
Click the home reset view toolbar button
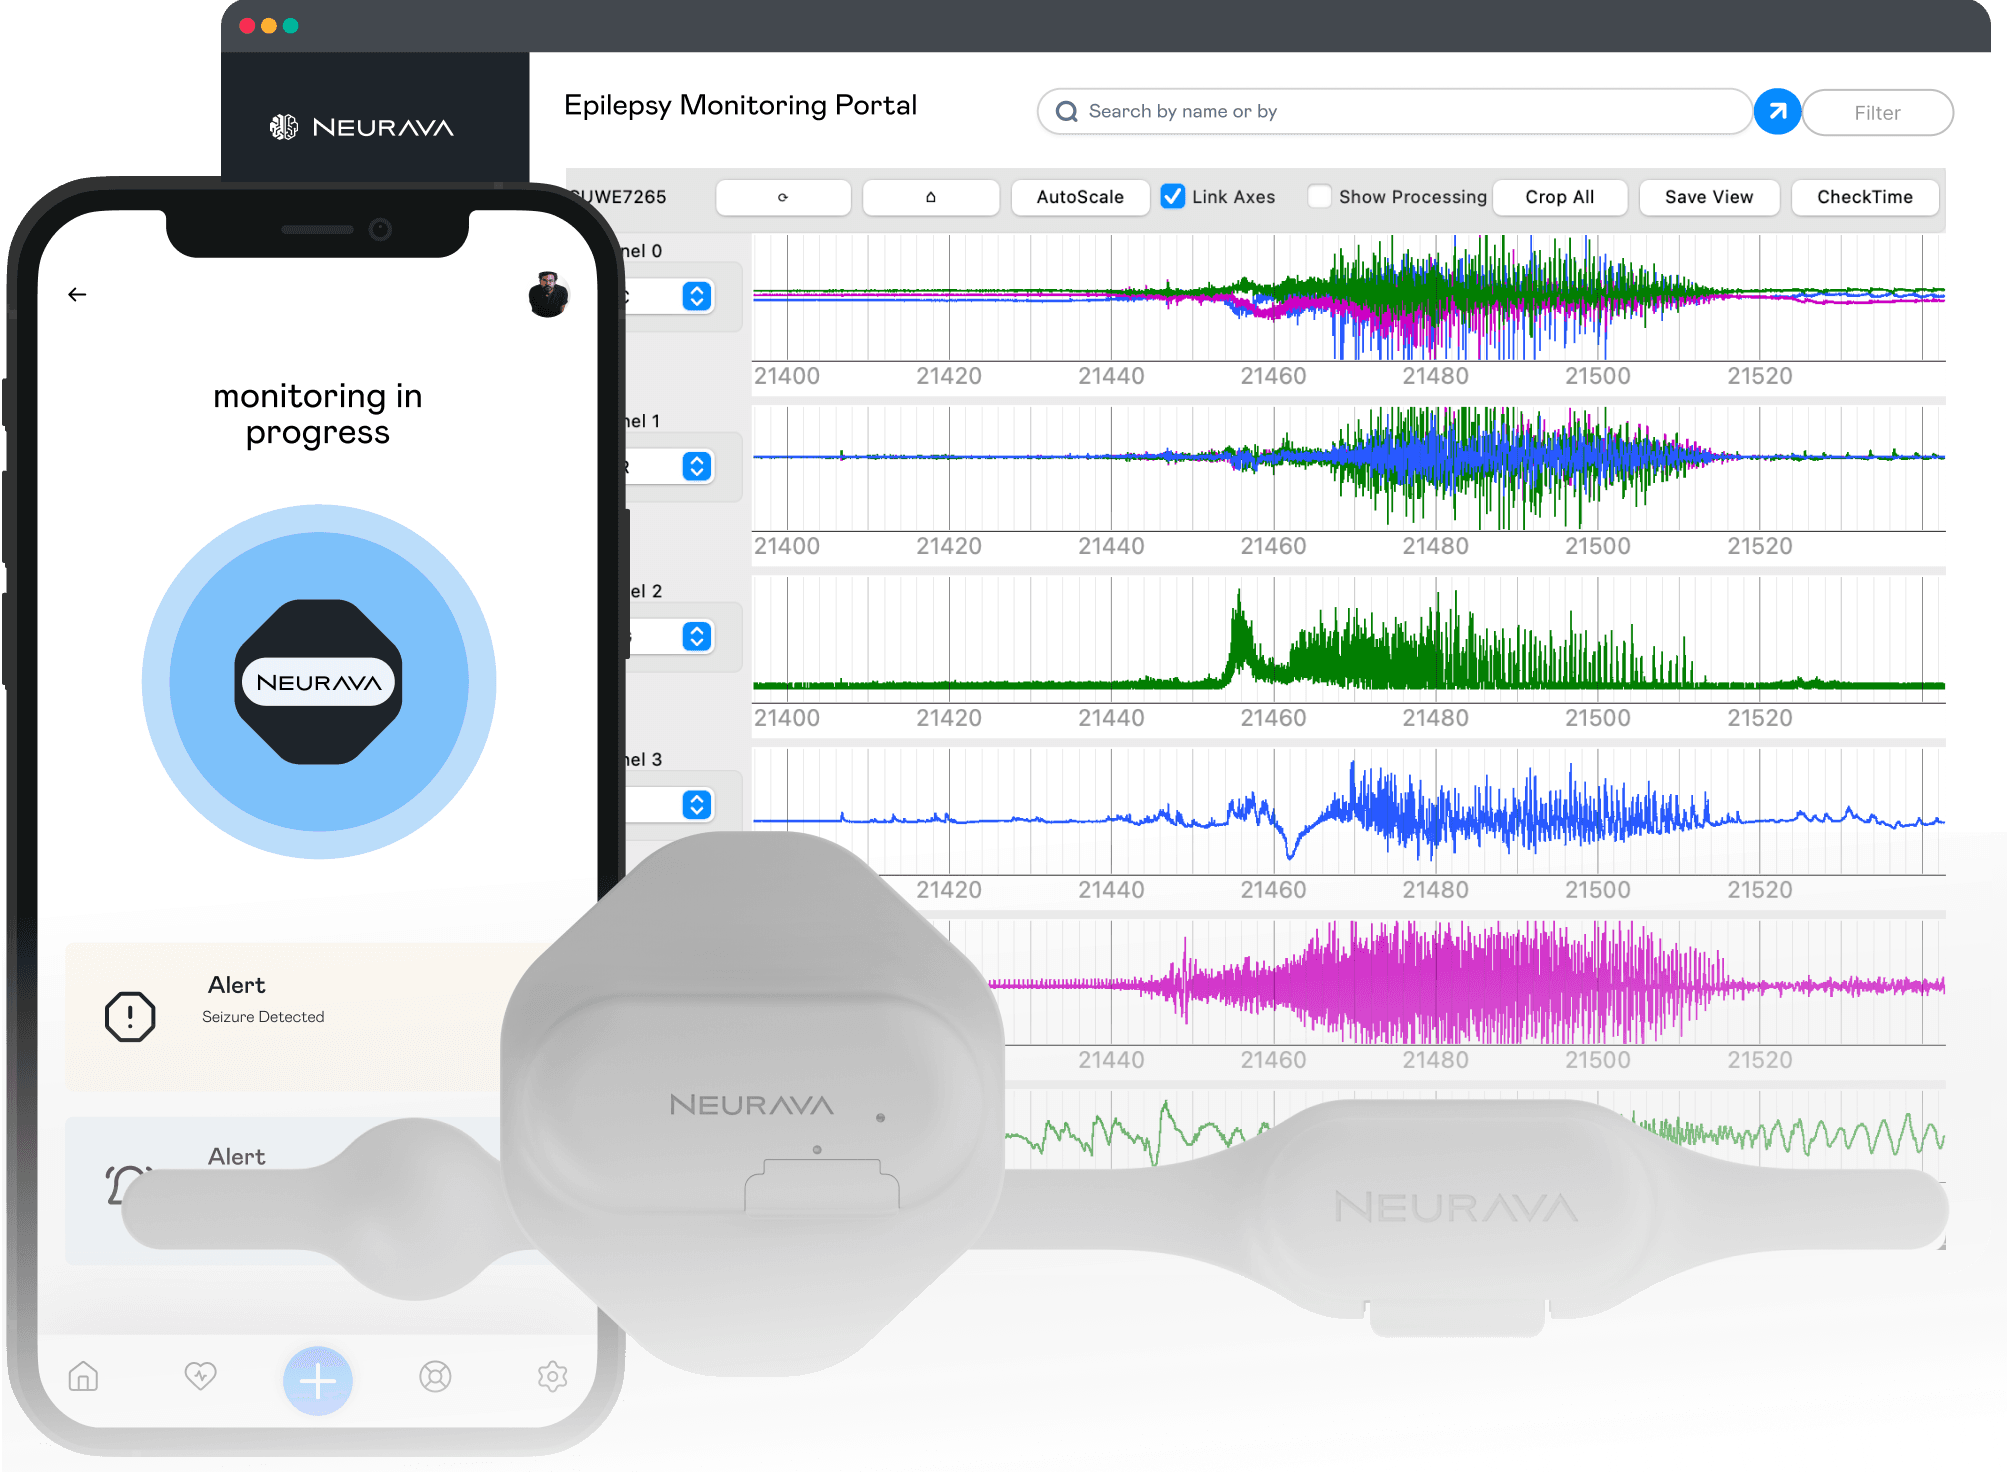[930, 197]
